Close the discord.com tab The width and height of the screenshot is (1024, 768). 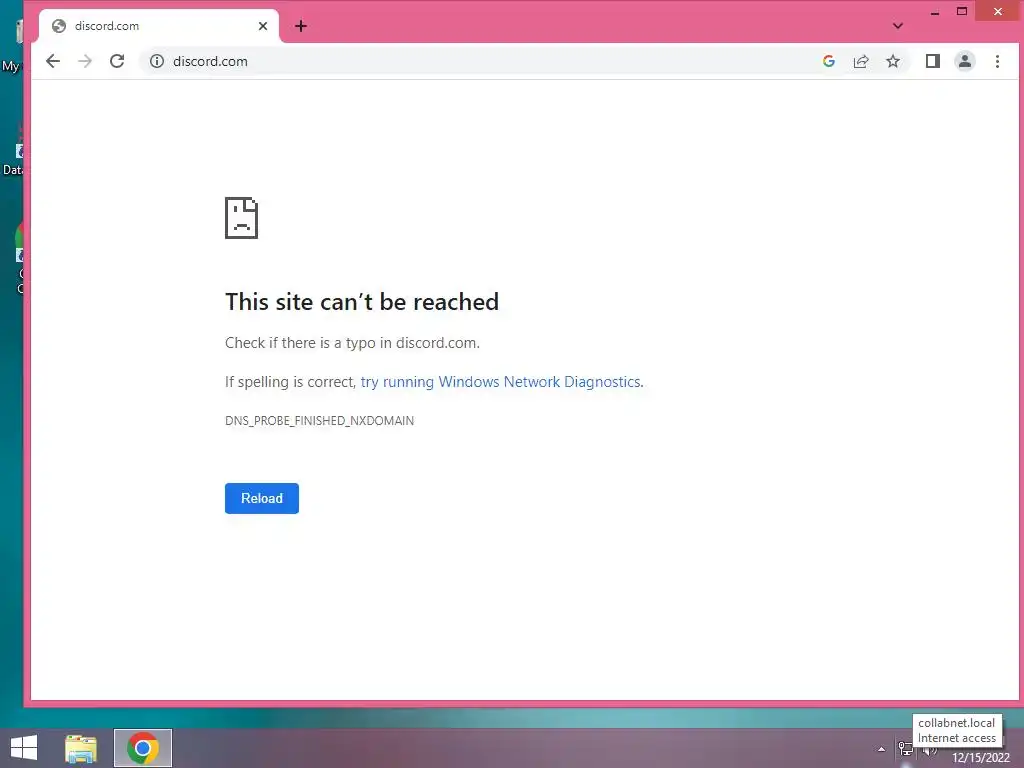(263, 26)
